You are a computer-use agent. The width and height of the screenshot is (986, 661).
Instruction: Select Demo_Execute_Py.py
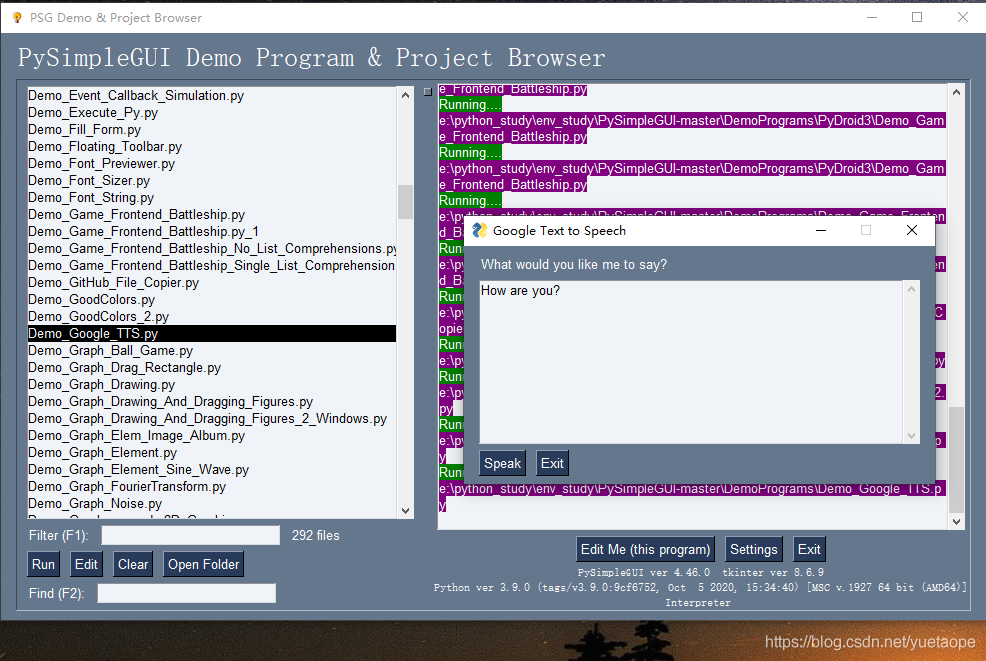click(211, 113)
